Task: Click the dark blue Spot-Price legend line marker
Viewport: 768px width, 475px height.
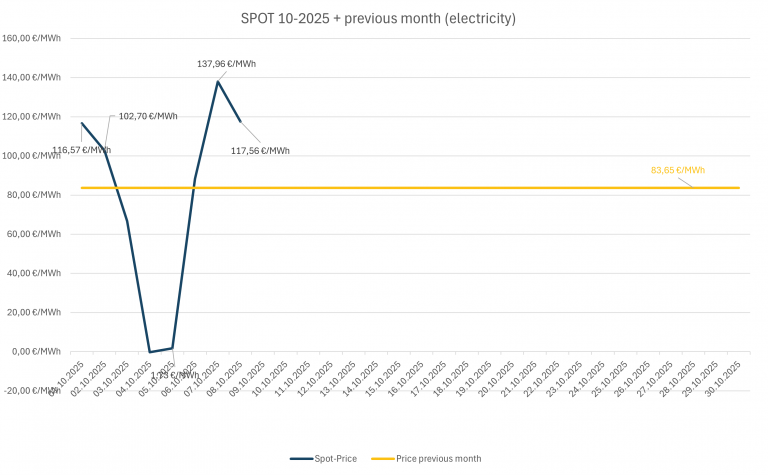Action: click(x=302, y=458)
